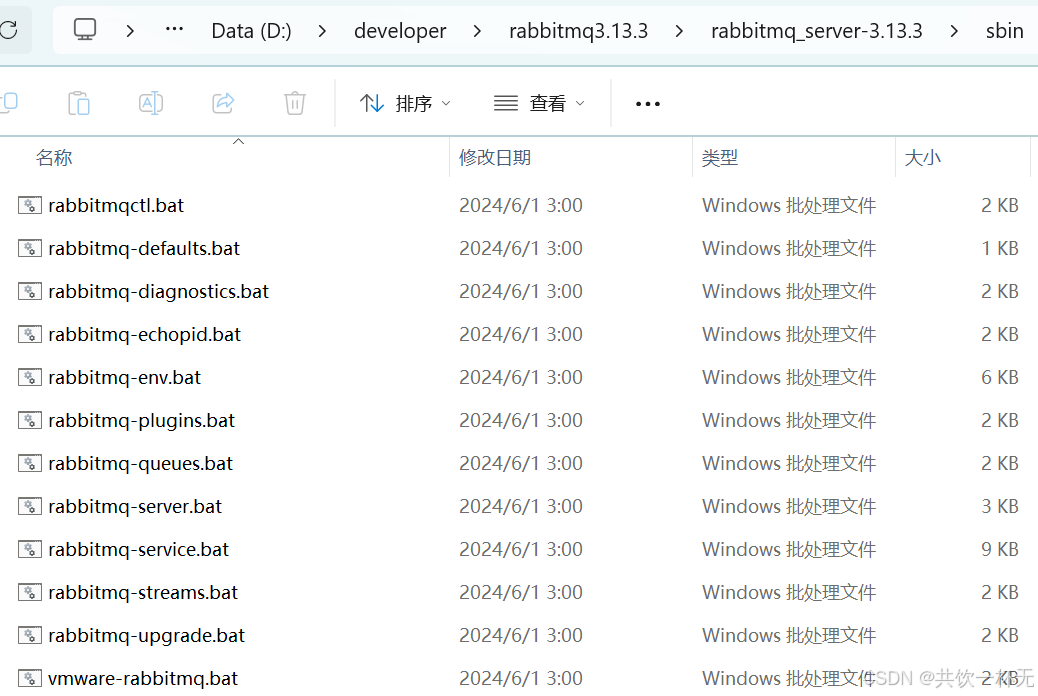This screenshot has height=696, width=1038.
Task: Select file rabbitmq-env.bat
Action: (x=124, y=377)
